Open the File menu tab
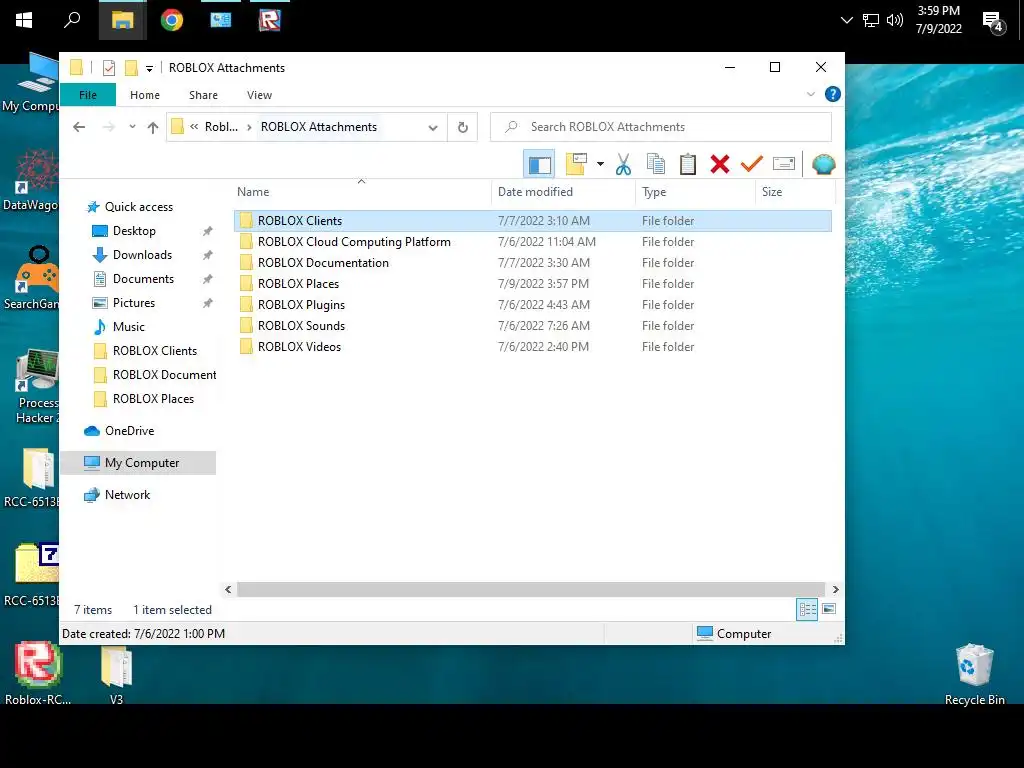Screen dimensions: 1024x768 [x=88, y=95]
